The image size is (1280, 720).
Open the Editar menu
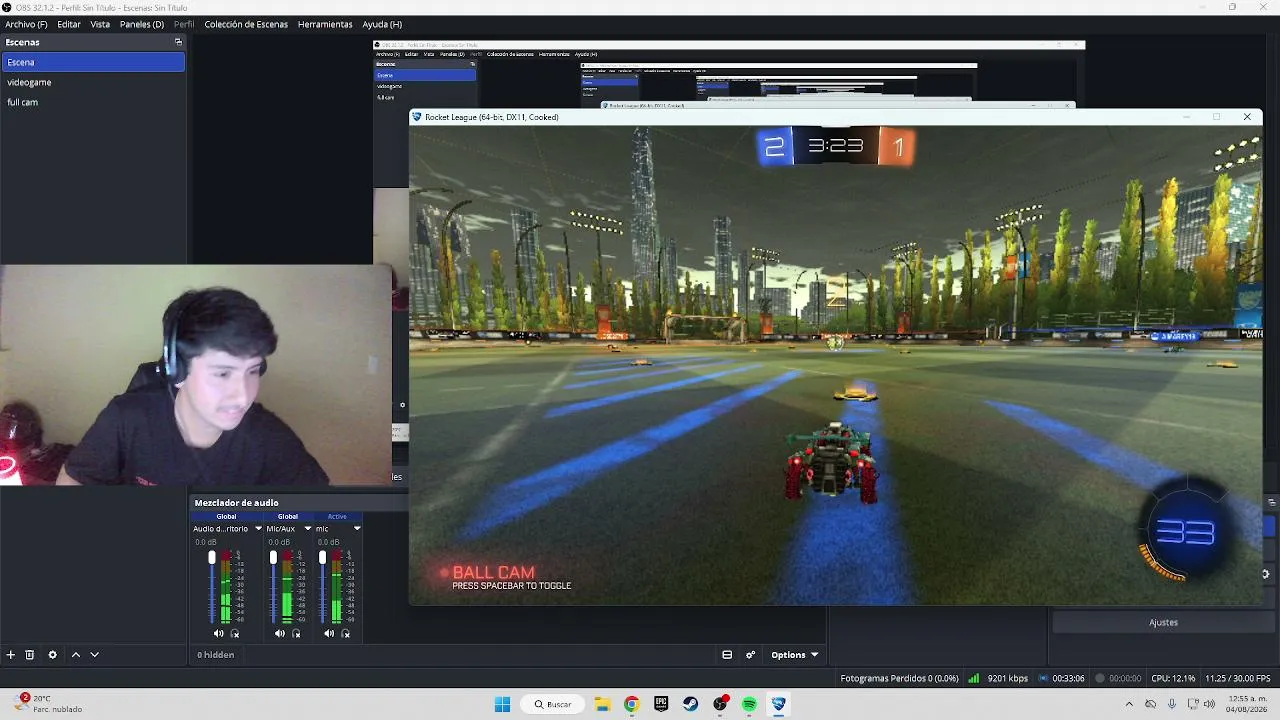[69, 24]
